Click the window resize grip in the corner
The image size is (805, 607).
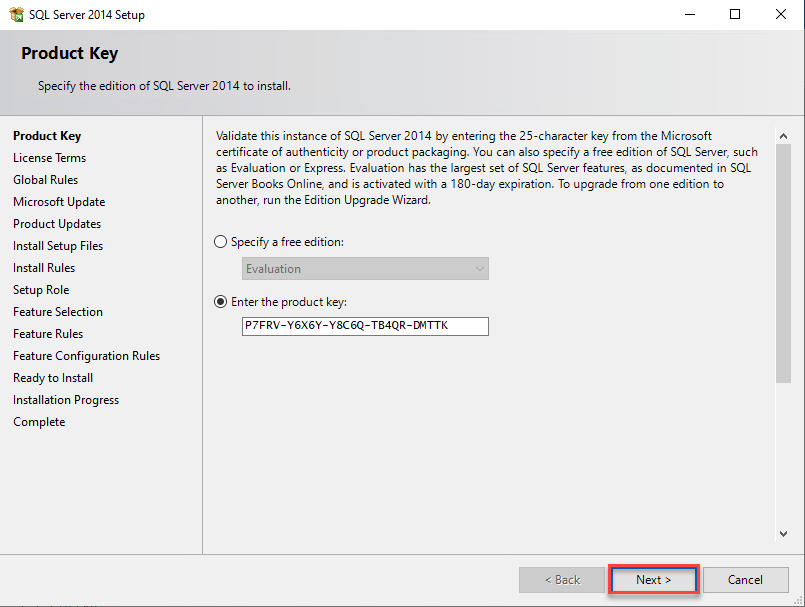point(798,600)
